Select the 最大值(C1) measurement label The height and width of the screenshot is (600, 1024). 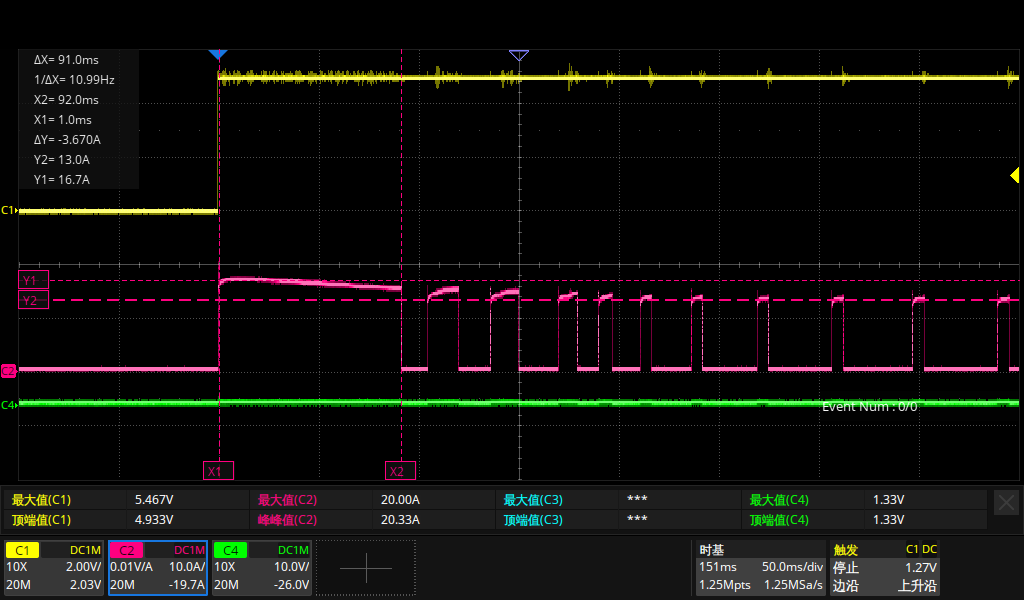pos(41,500)
